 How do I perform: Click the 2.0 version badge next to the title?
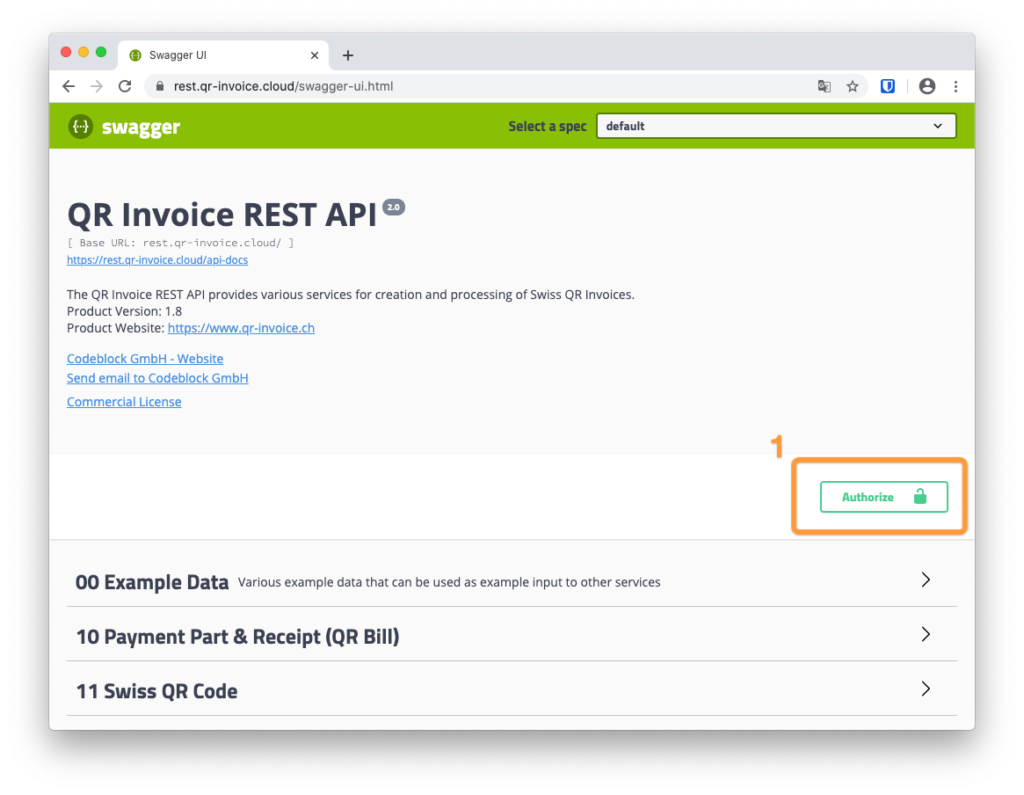[x=393, y=207]
